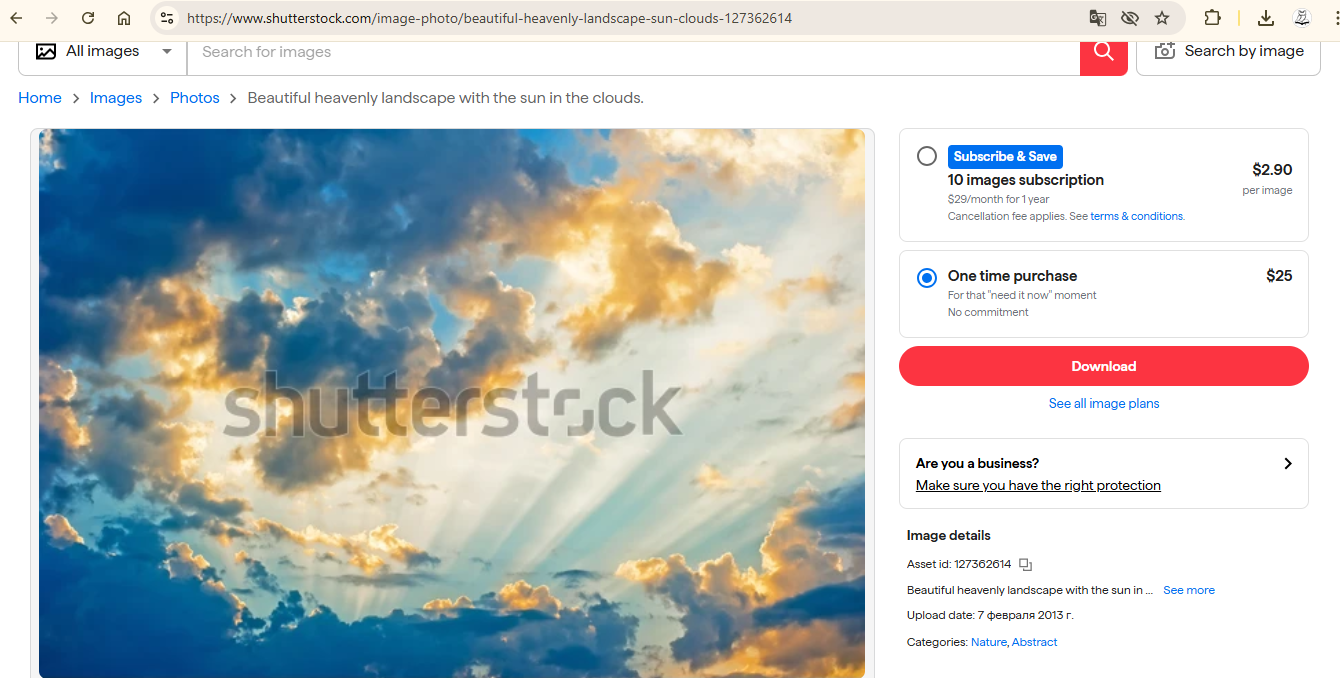Viewport: 1340px width, 678px height.
Task: Click the $25 price text
Action: (x=1279, y=276)
